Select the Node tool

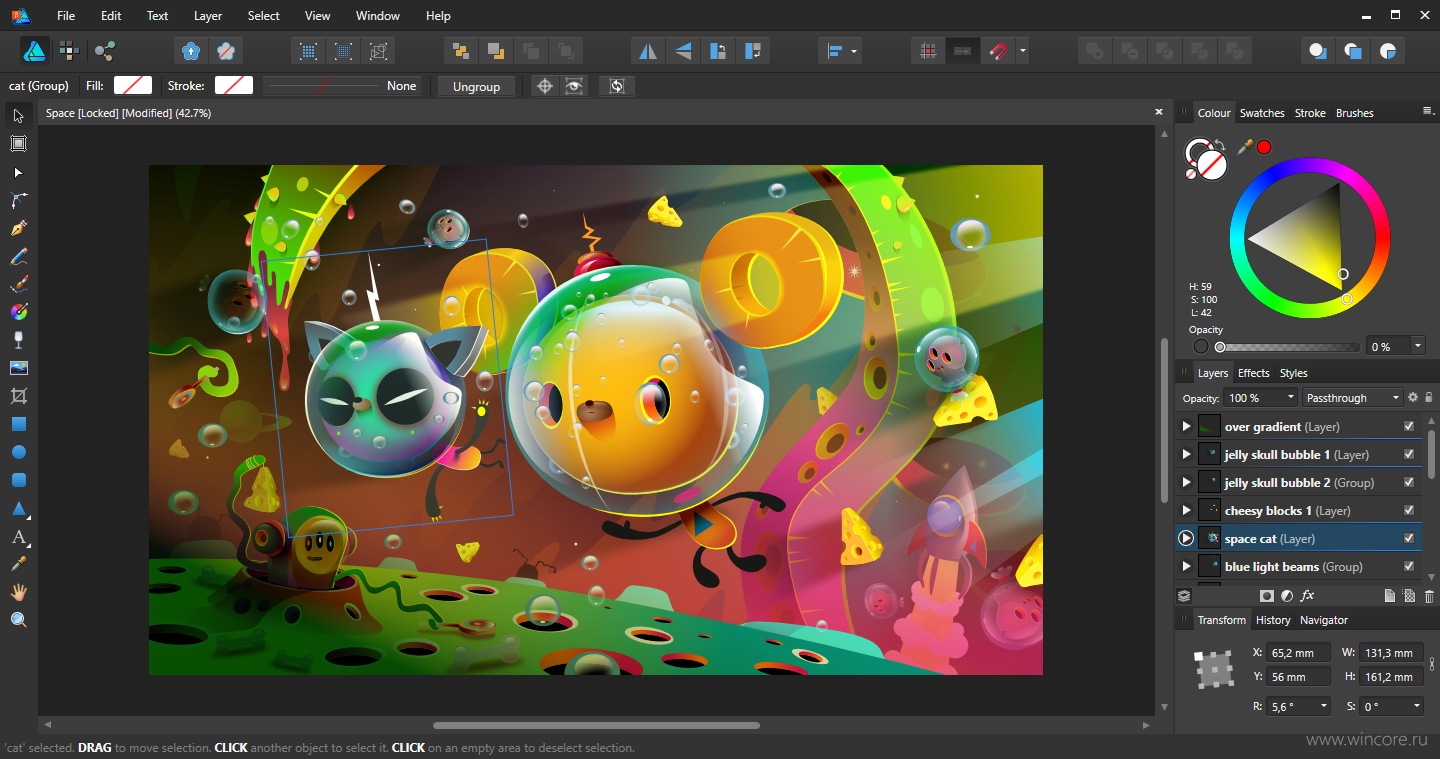pos(18,173)
